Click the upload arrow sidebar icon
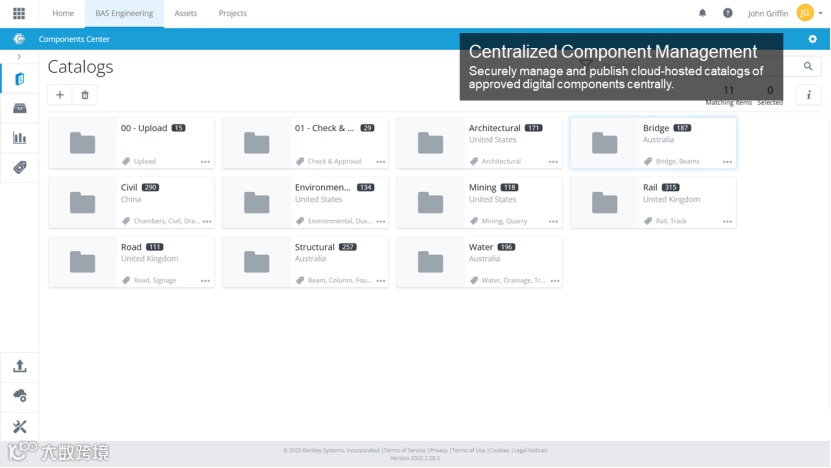This screenshot has width=831, height=468. tap(20, 366)
